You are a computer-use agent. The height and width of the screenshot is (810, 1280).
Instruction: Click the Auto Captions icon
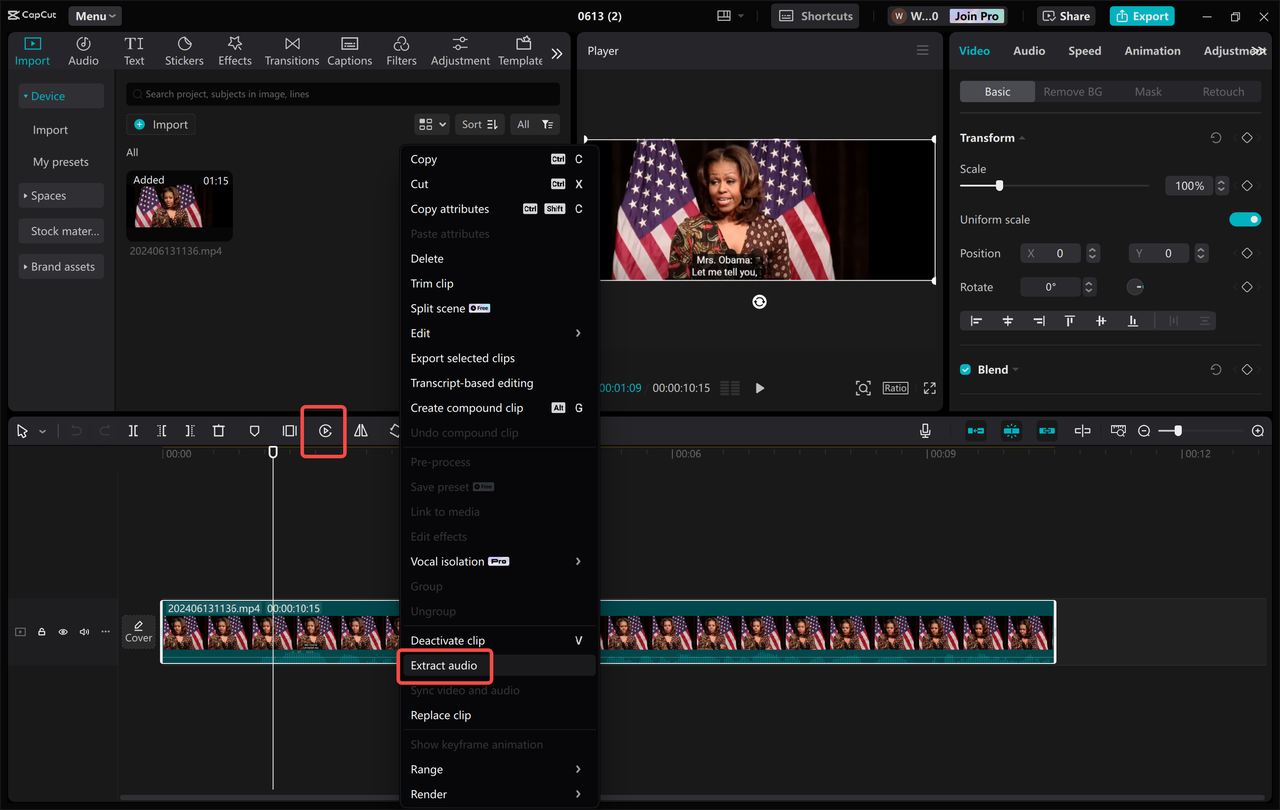349,50
